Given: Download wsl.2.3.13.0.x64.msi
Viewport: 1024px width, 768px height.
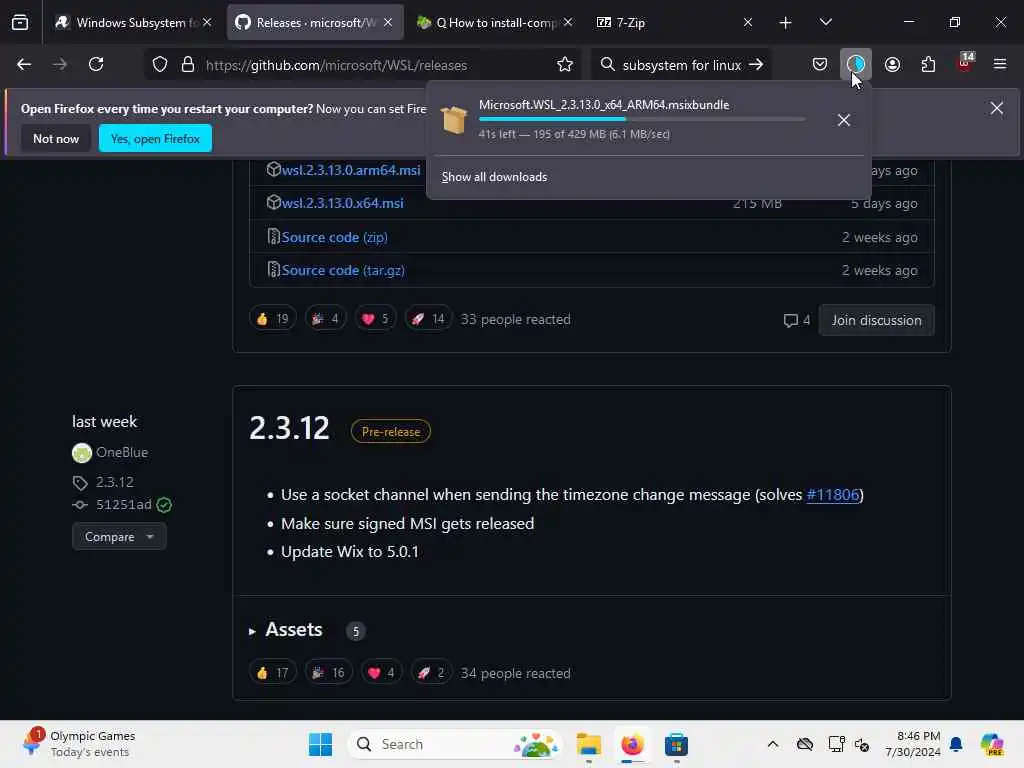Looking at the screenshot, I should [343, 203].
